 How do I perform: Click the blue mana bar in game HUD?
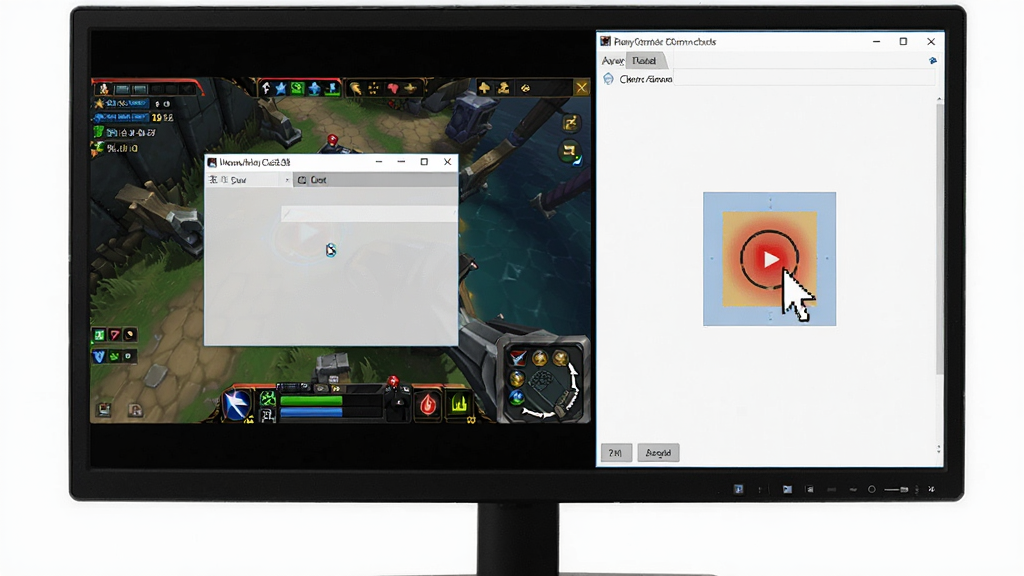(x=312, y=413)
